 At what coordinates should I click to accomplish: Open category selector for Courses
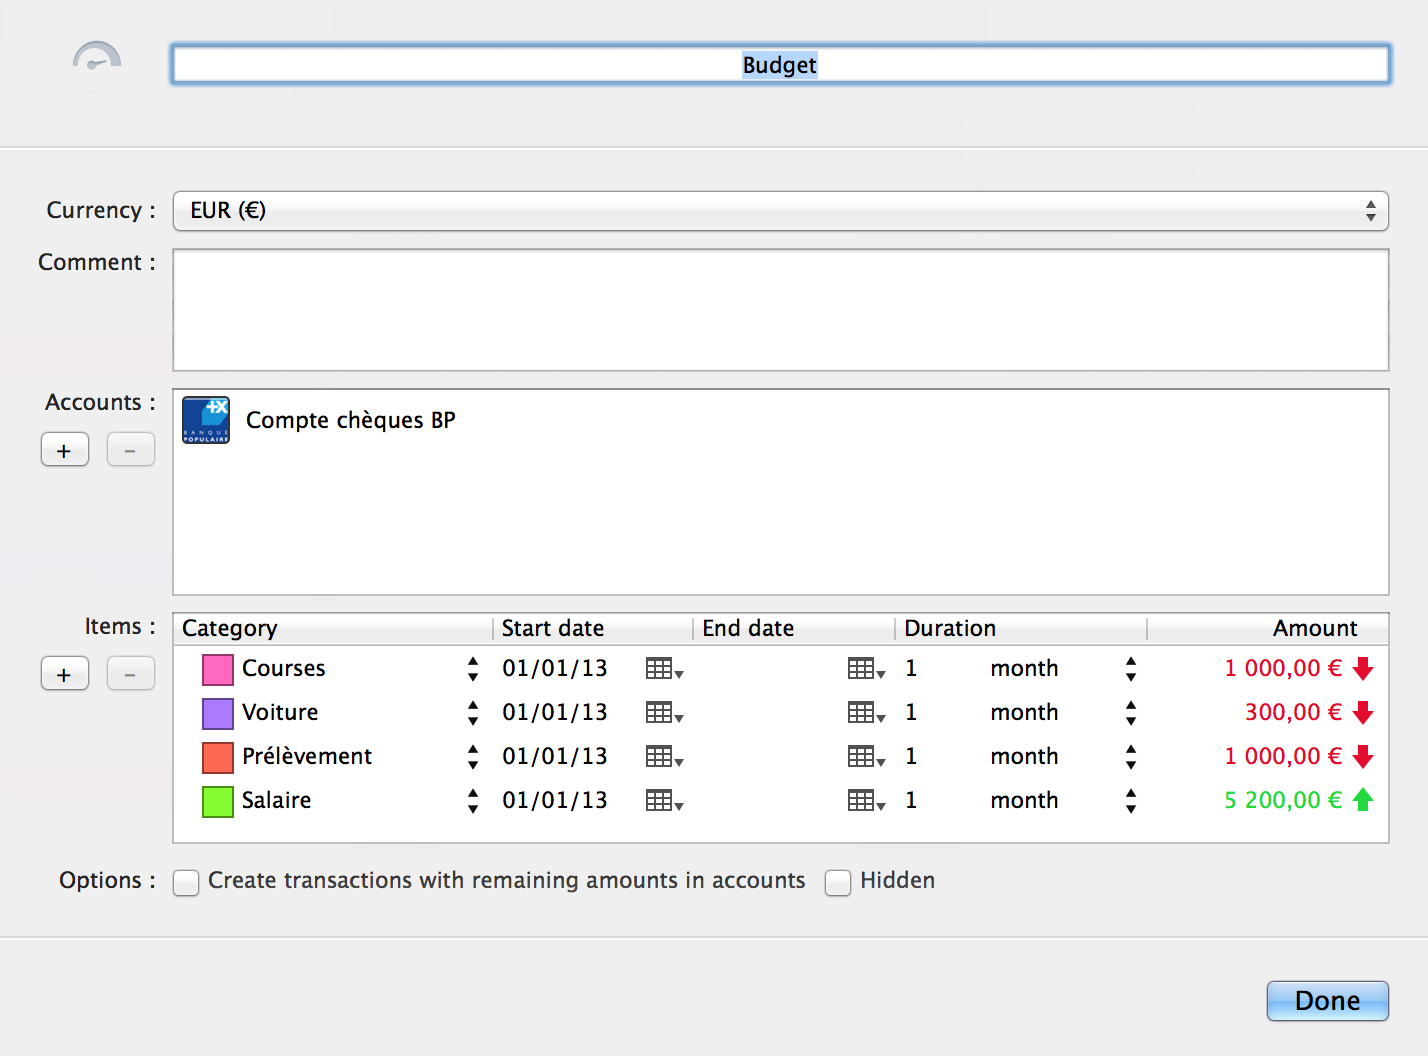coord(473,669)
